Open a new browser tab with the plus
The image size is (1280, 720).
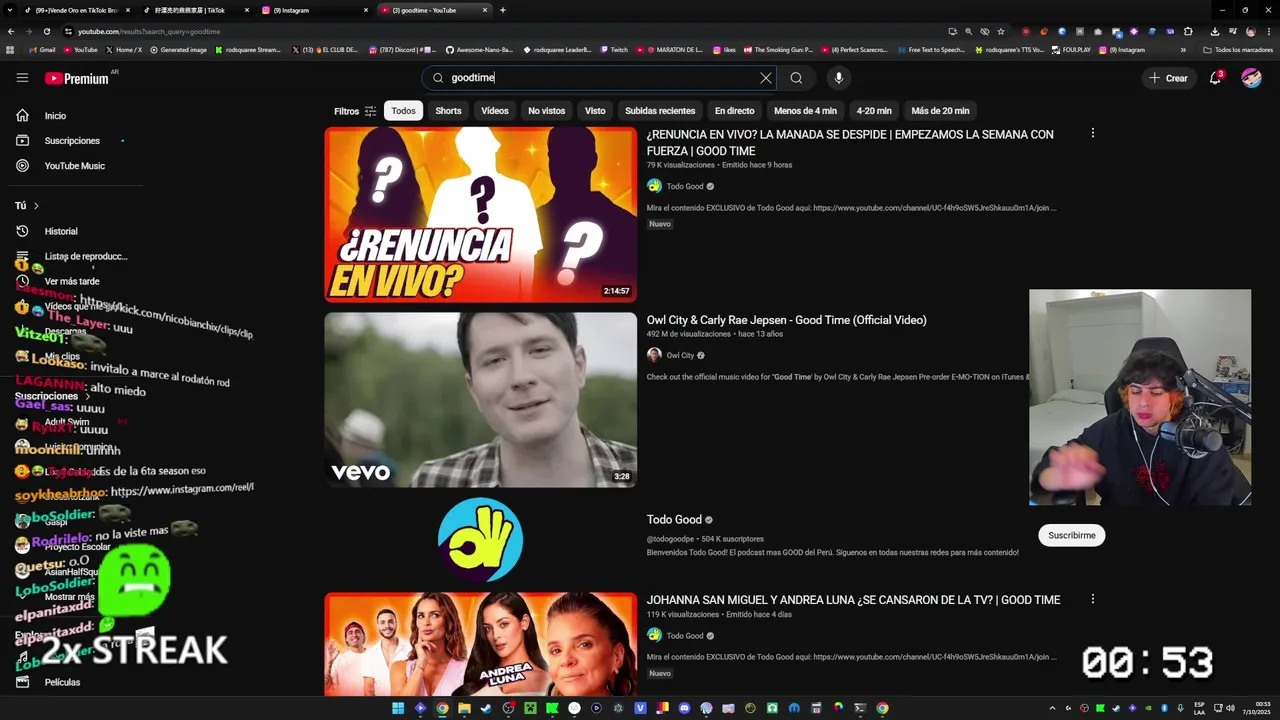click(x=502, y=10)
